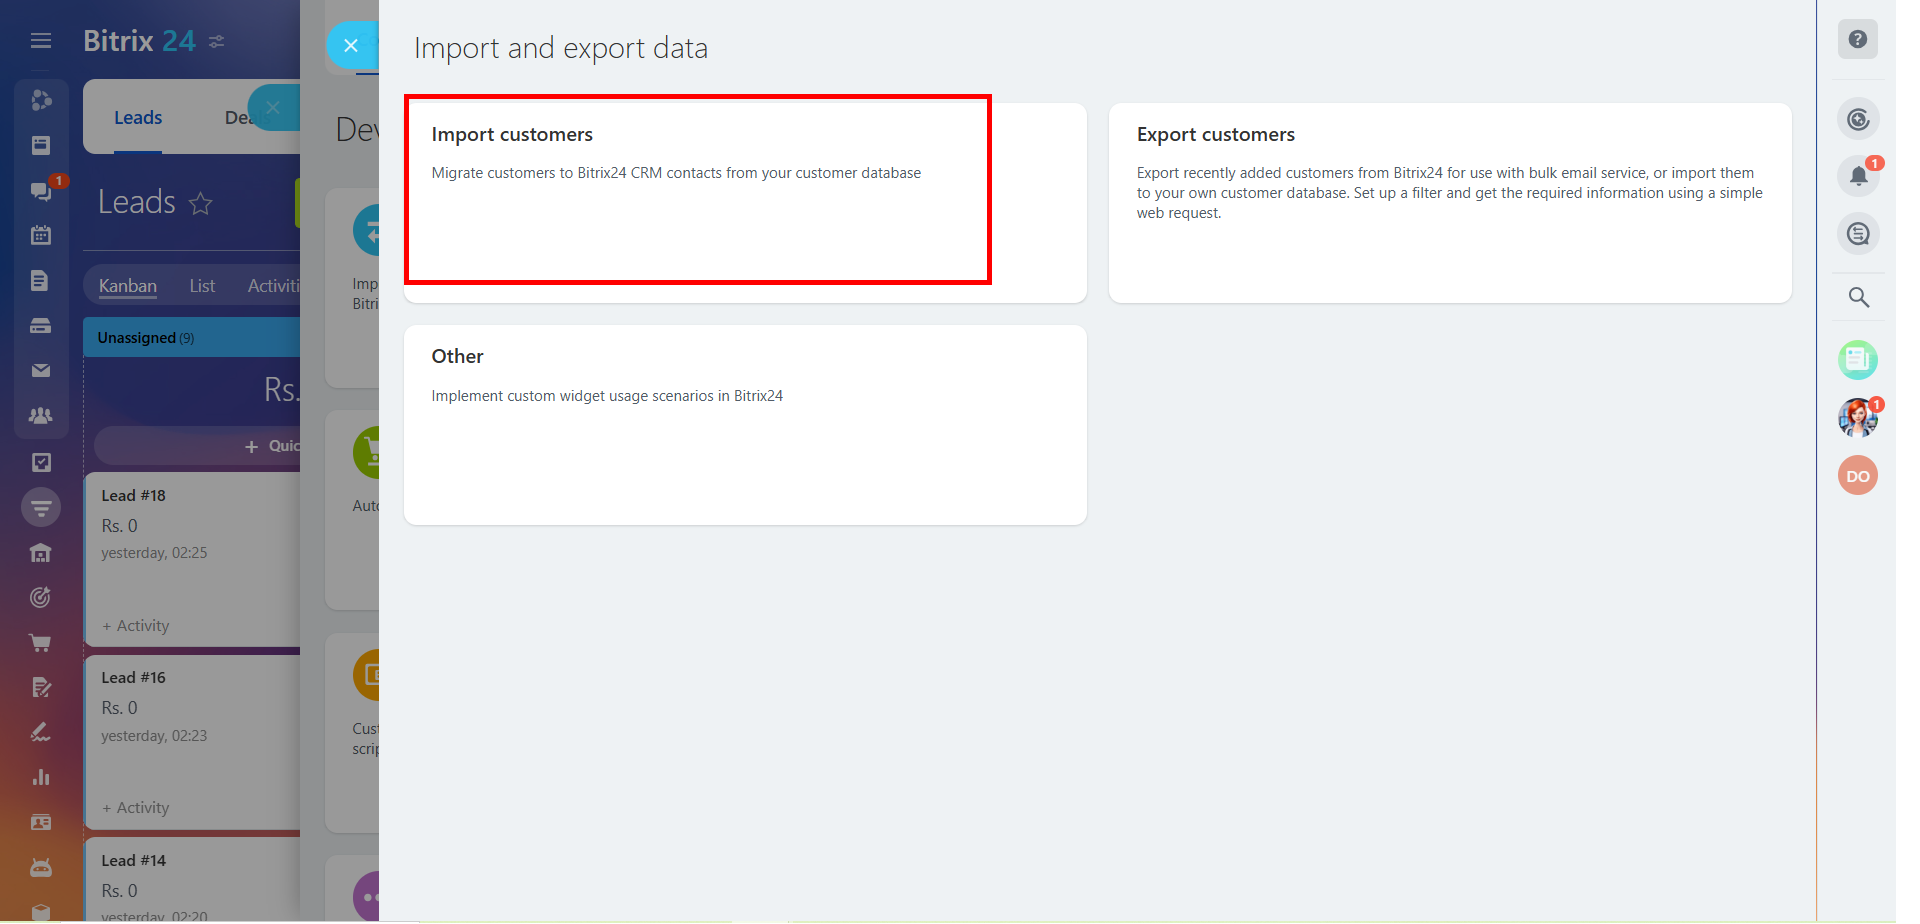Viewport: 1920px width, 924px height.
Task: Open the Lead #14 card
Action: pyautogui.click(x=192, y=880)
